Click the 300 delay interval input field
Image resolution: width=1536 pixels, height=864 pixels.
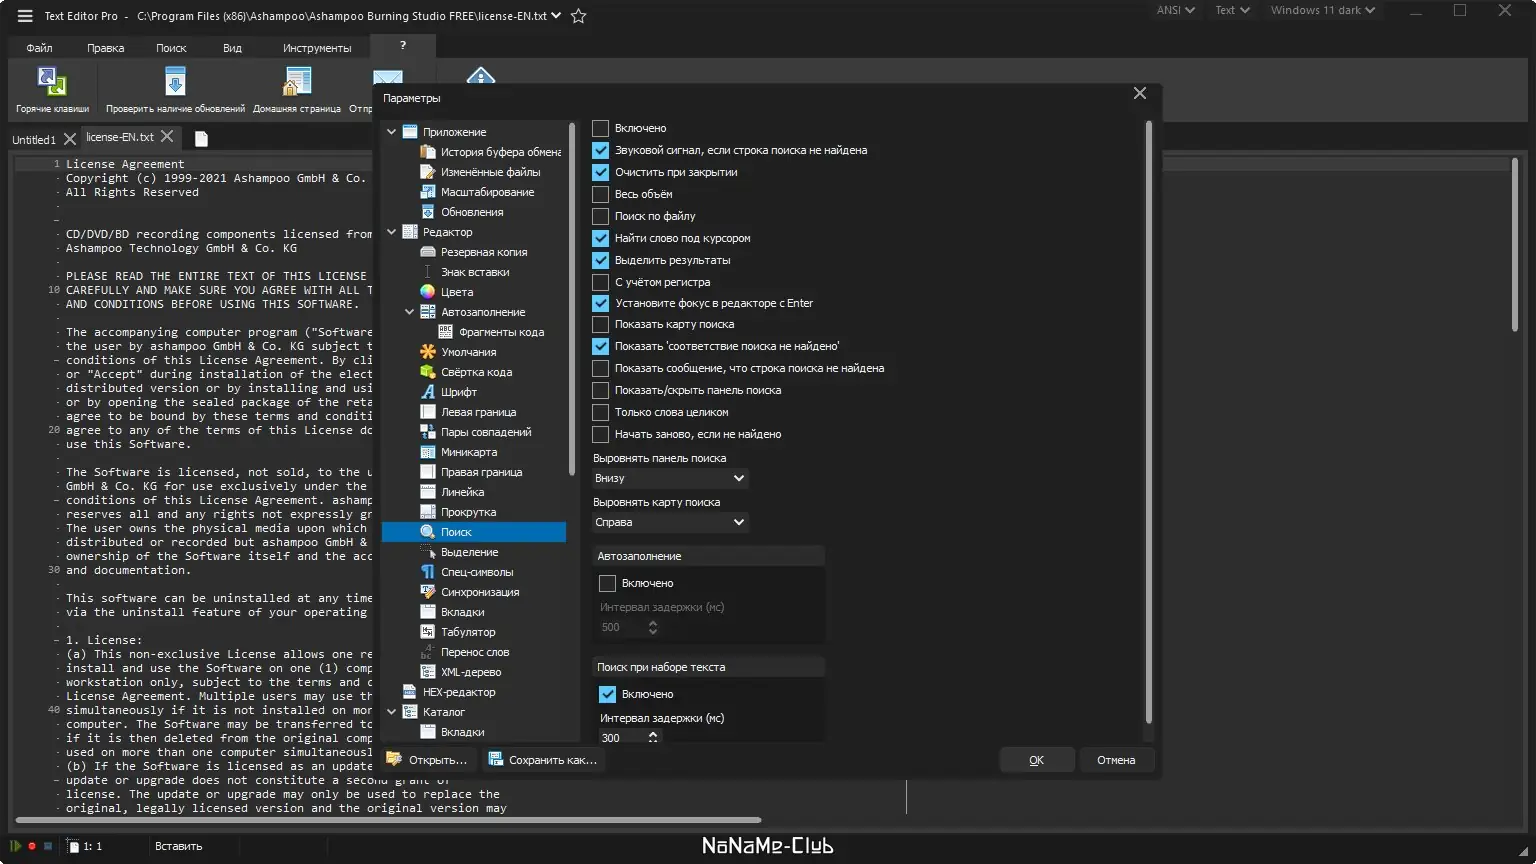click(623, 738)
